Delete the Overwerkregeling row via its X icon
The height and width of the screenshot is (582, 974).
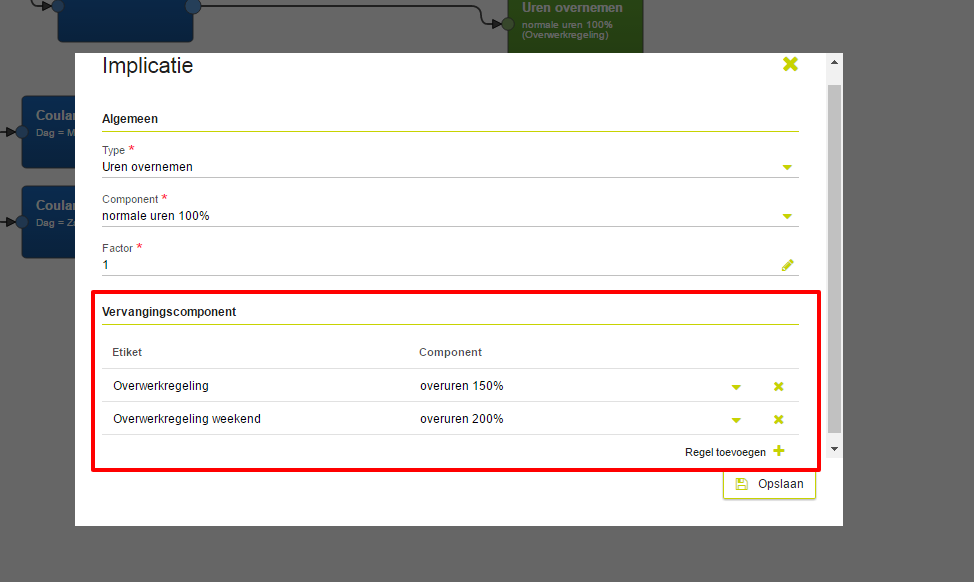(x=778, y=386)
